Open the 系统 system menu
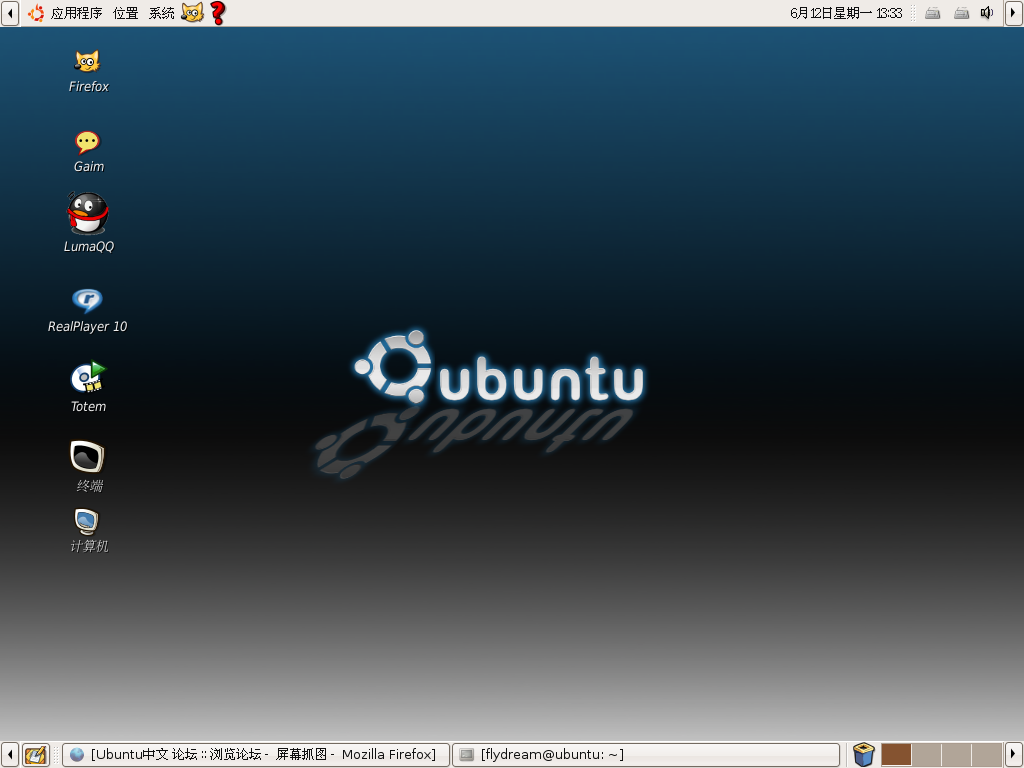 point(161,13)
